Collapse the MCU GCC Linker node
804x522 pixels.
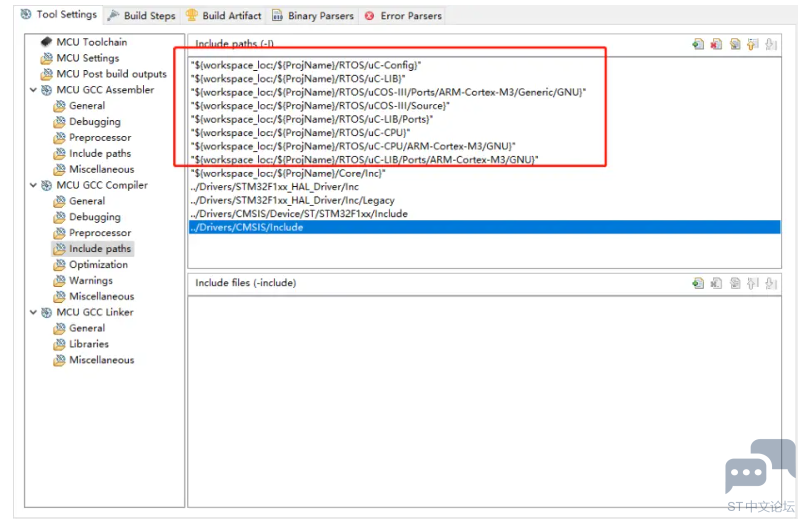tap(33, 312)
